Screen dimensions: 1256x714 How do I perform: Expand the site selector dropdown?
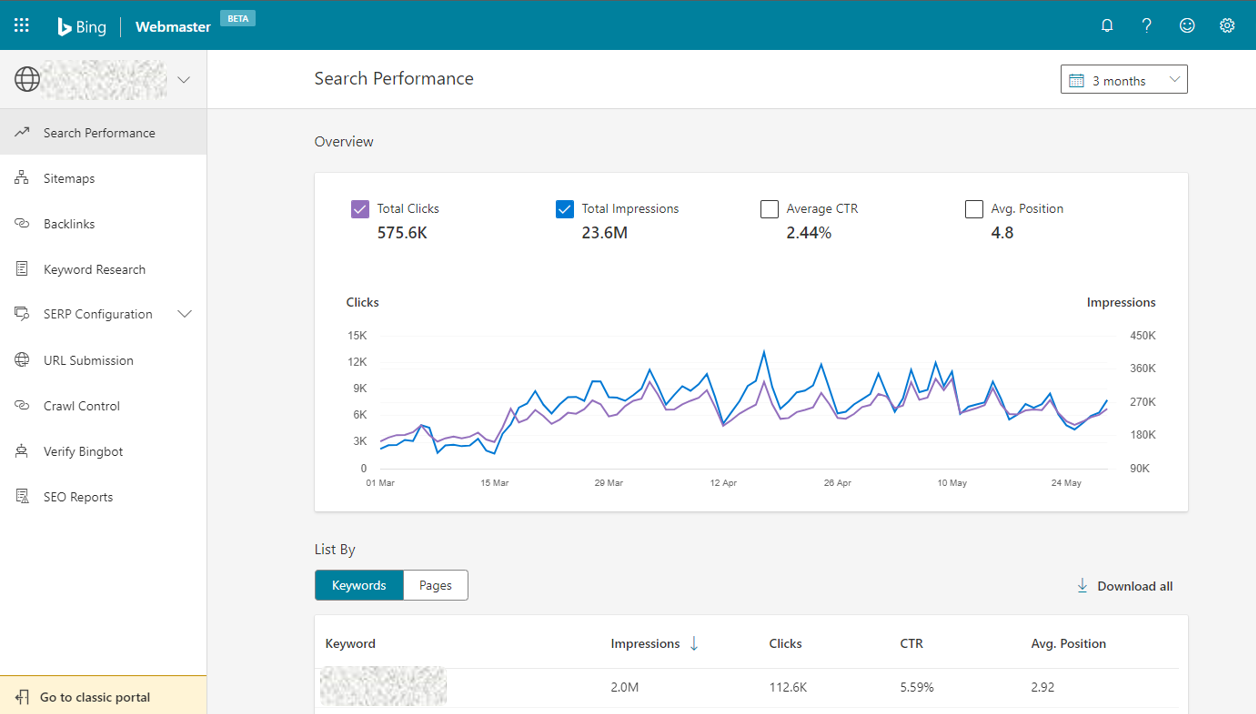[x=183, y=79]
